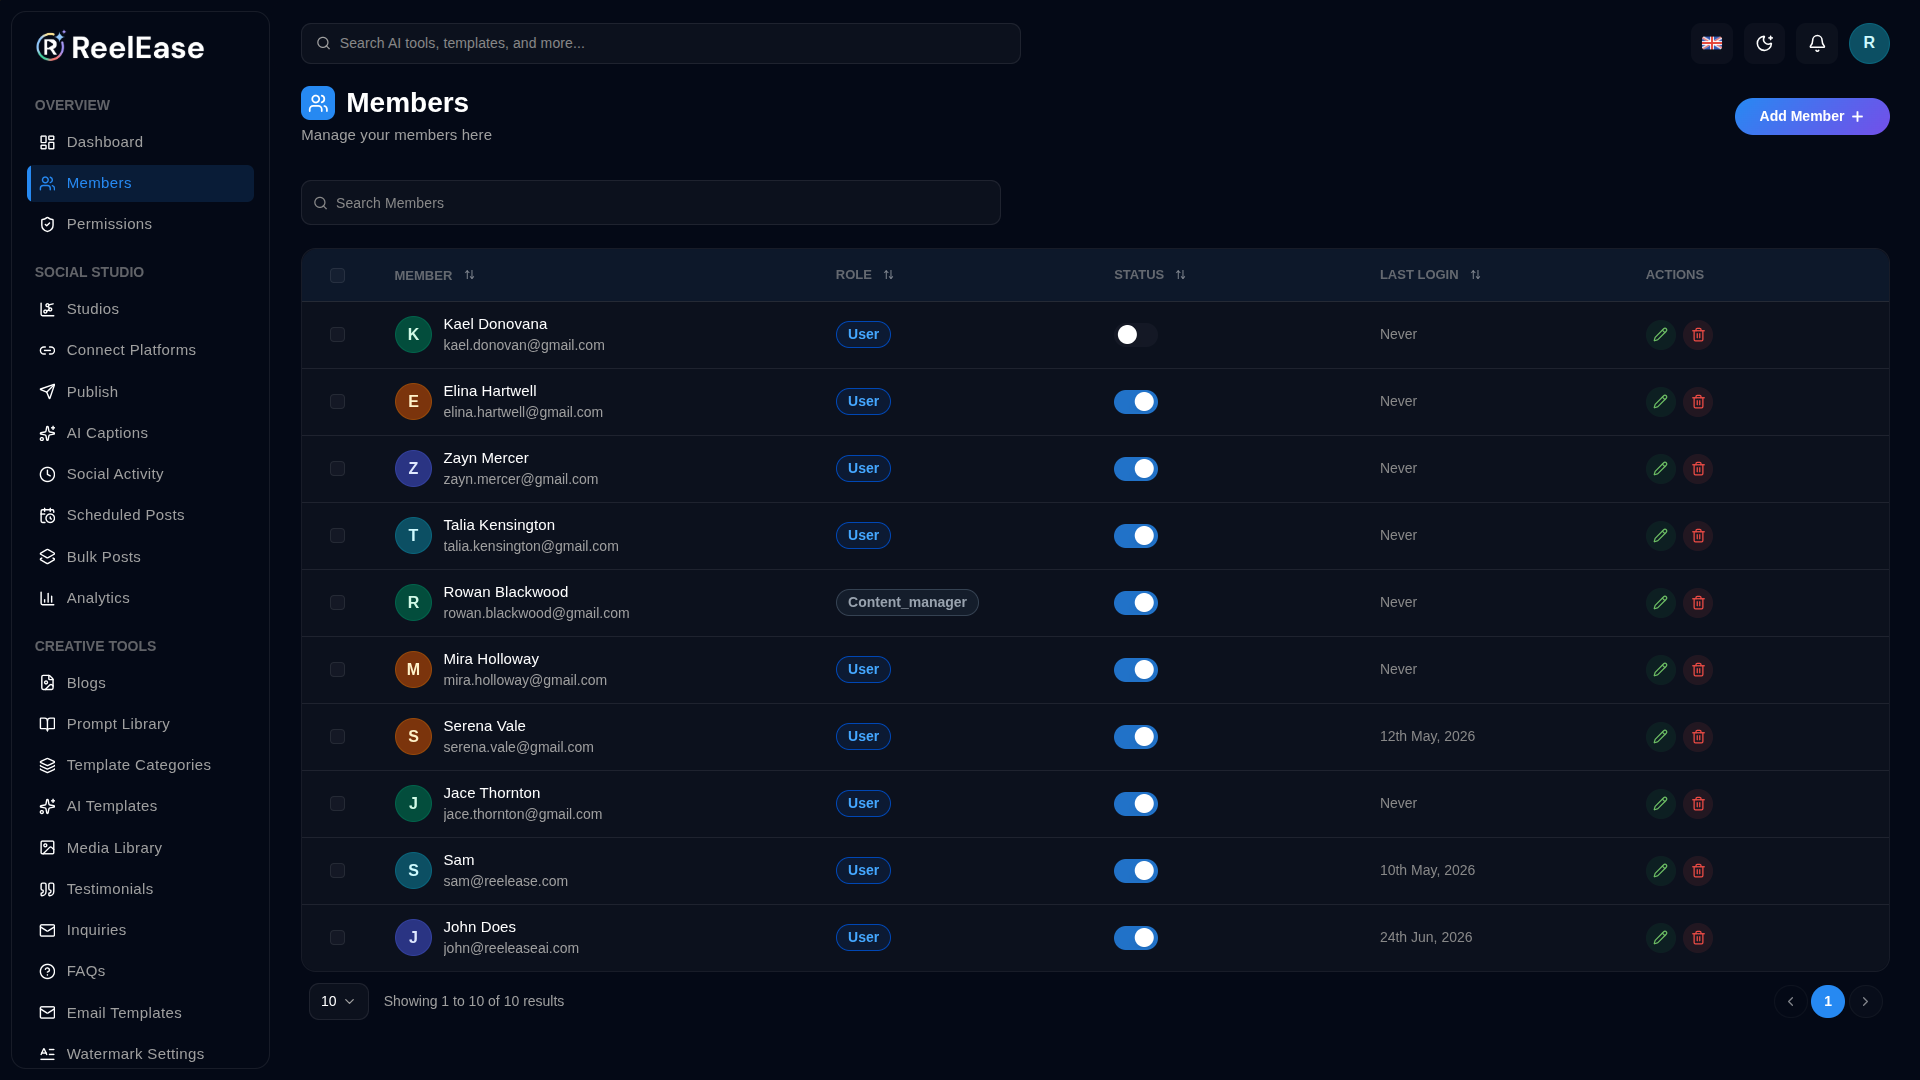Screen dimensions: 1920x1080
Task: Edit Jace Thornton with the pencil icon
Action: (x=1660, y=804)
